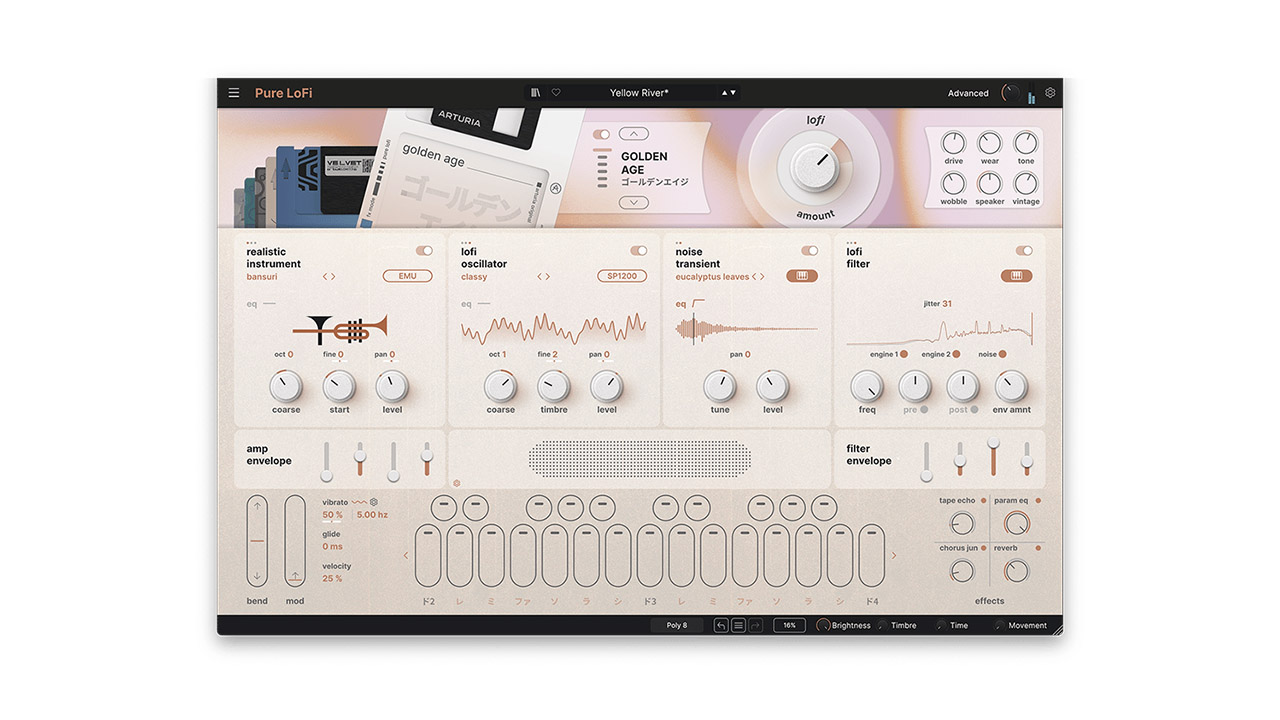Select next FX mode with down chevron
The image size is (1280, 720).
(633, 203)
